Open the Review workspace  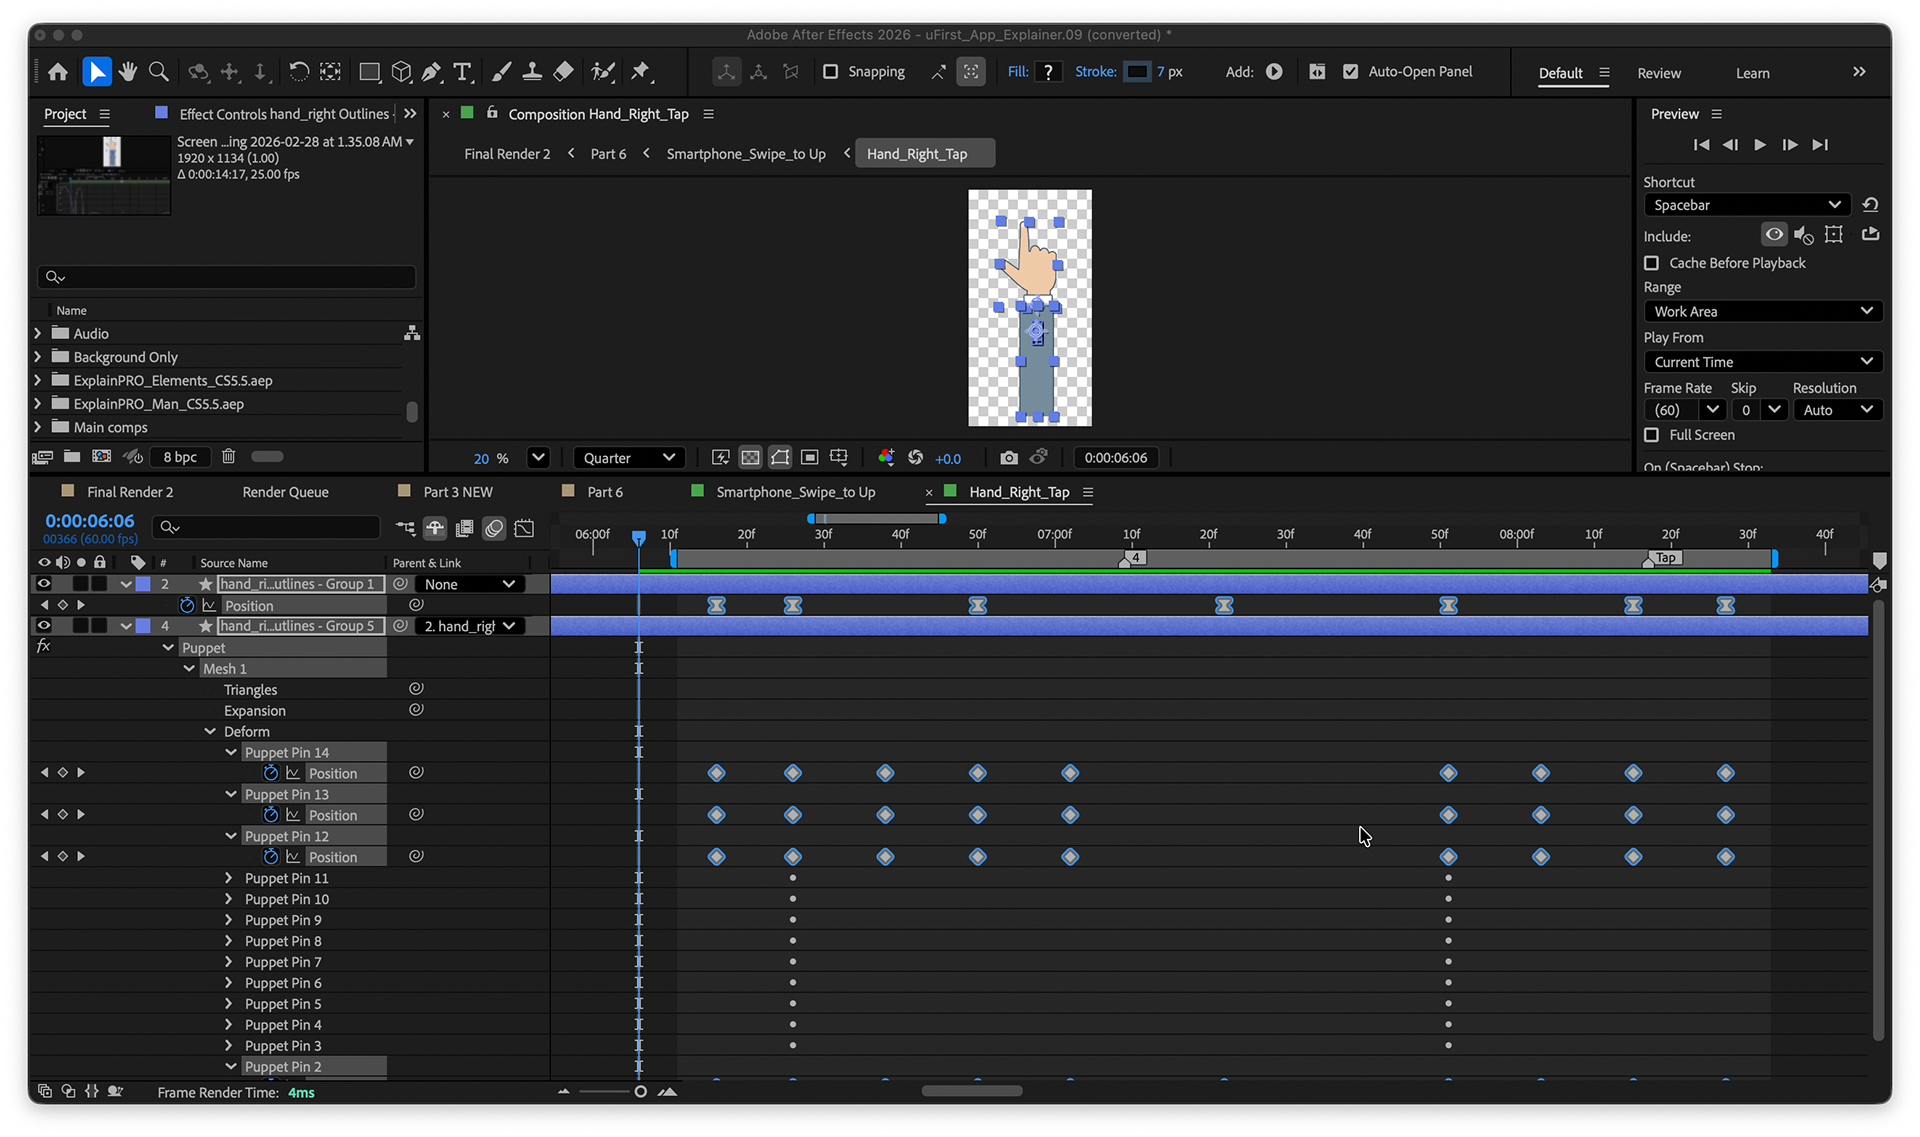pos(1658,73)
